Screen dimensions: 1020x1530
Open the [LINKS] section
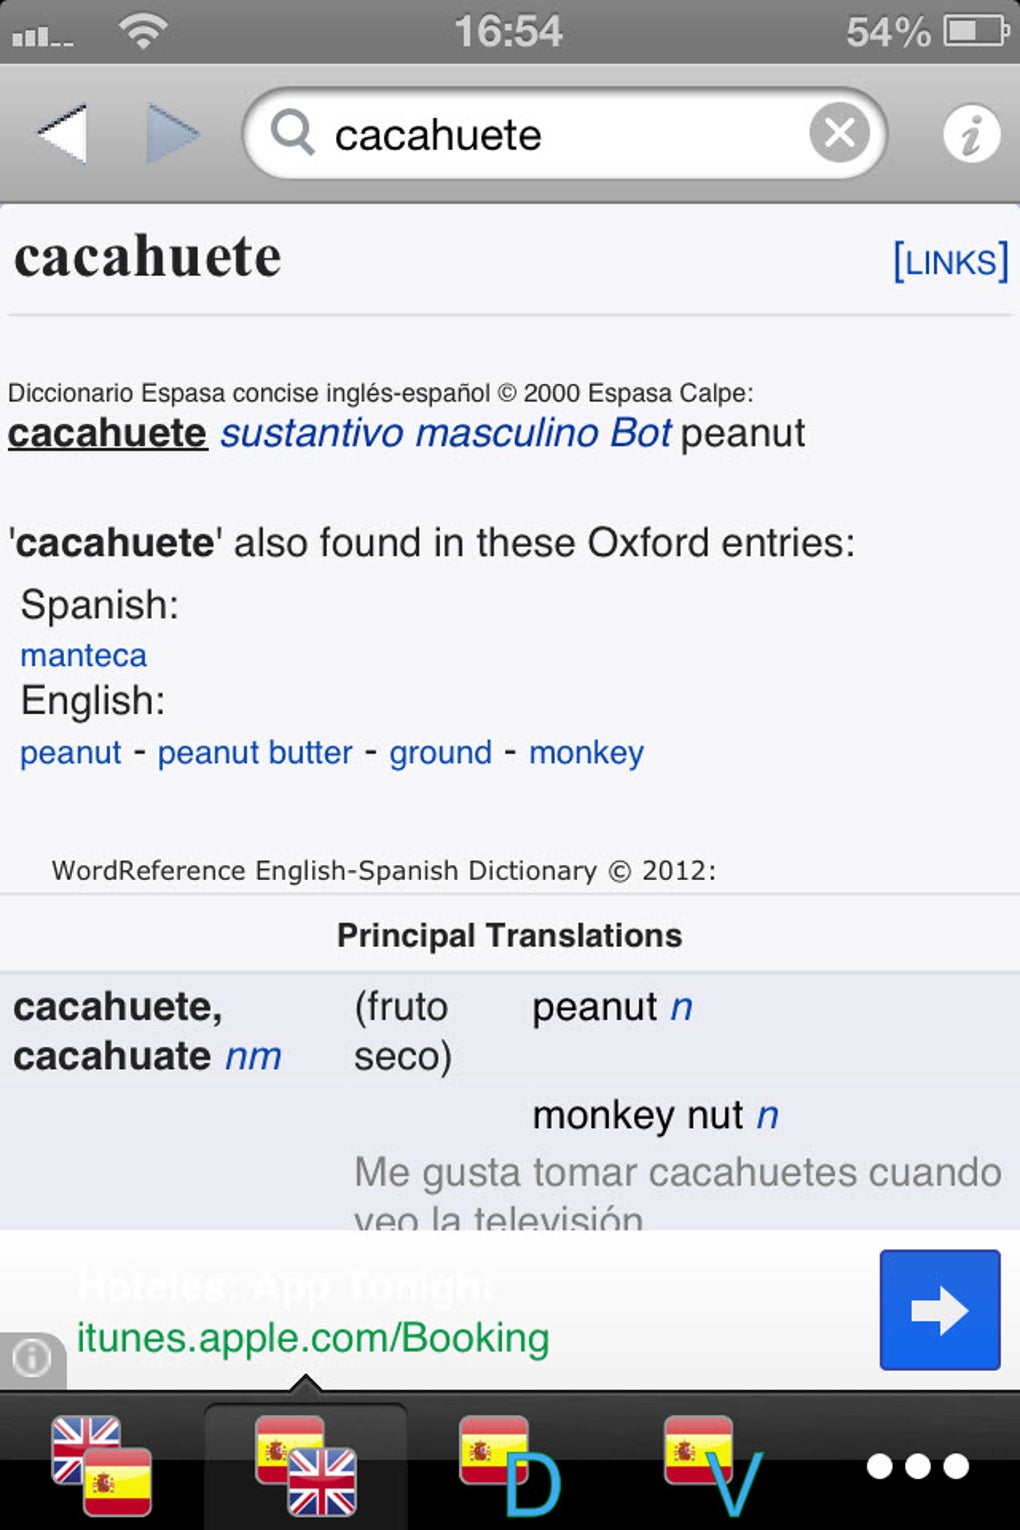949,262
